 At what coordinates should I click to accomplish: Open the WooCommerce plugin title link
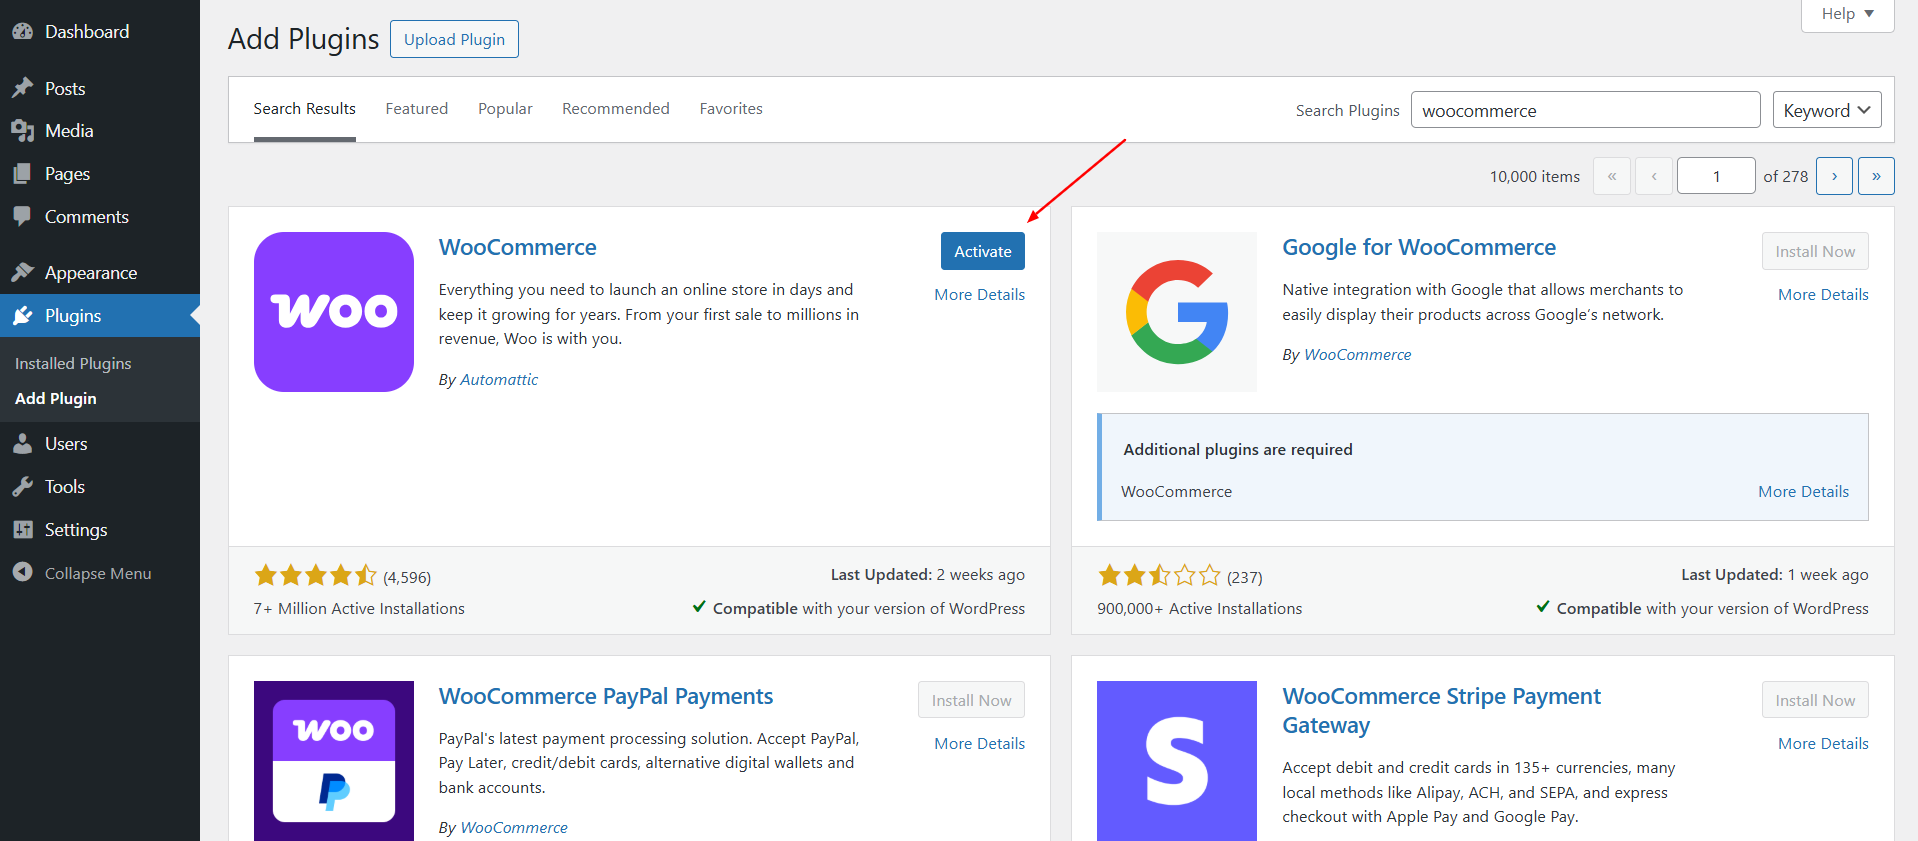(x=517, y=247)
